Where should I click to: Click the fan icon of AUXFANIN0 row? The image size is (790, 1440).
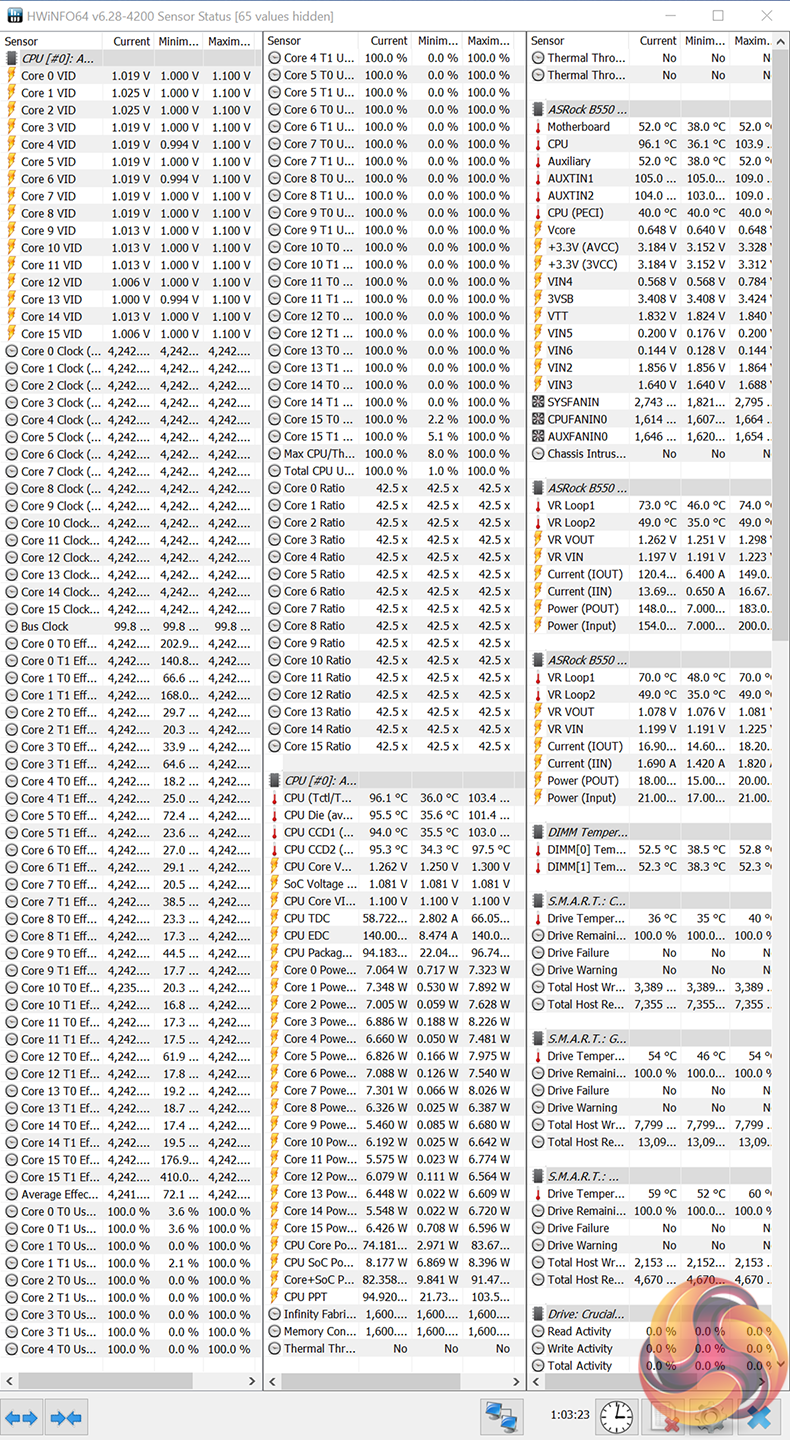[538, 437]
